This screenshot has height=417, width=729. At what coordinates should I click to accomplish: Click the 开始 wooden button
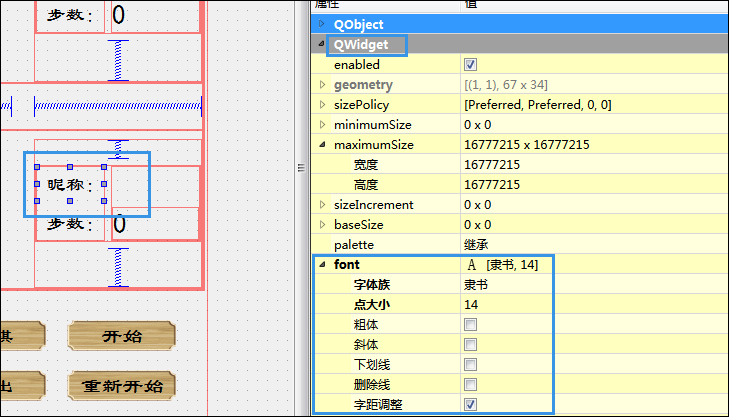tap(122, 336)
